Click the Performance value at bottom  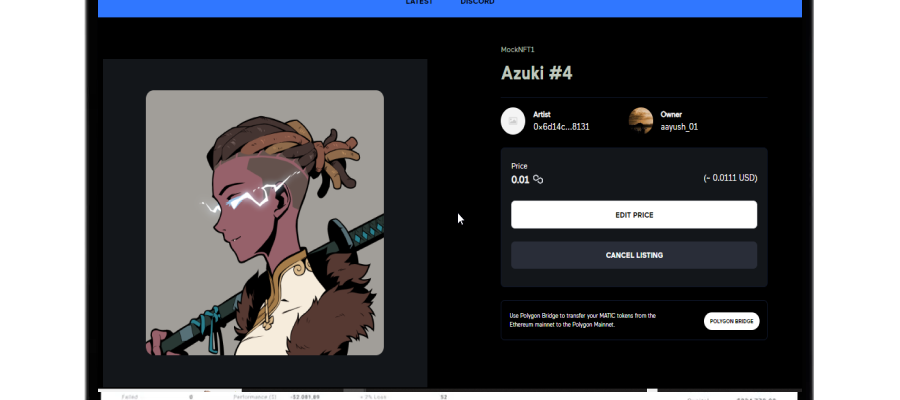pyautogui.click(x=305, y=397)
